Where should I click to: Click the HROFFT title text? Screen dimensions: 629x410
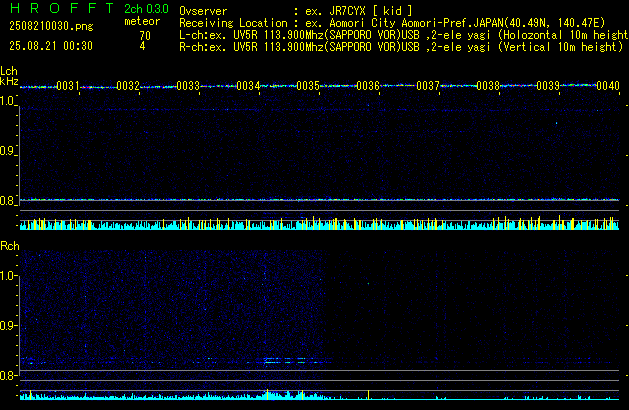[x=62, y=8]
